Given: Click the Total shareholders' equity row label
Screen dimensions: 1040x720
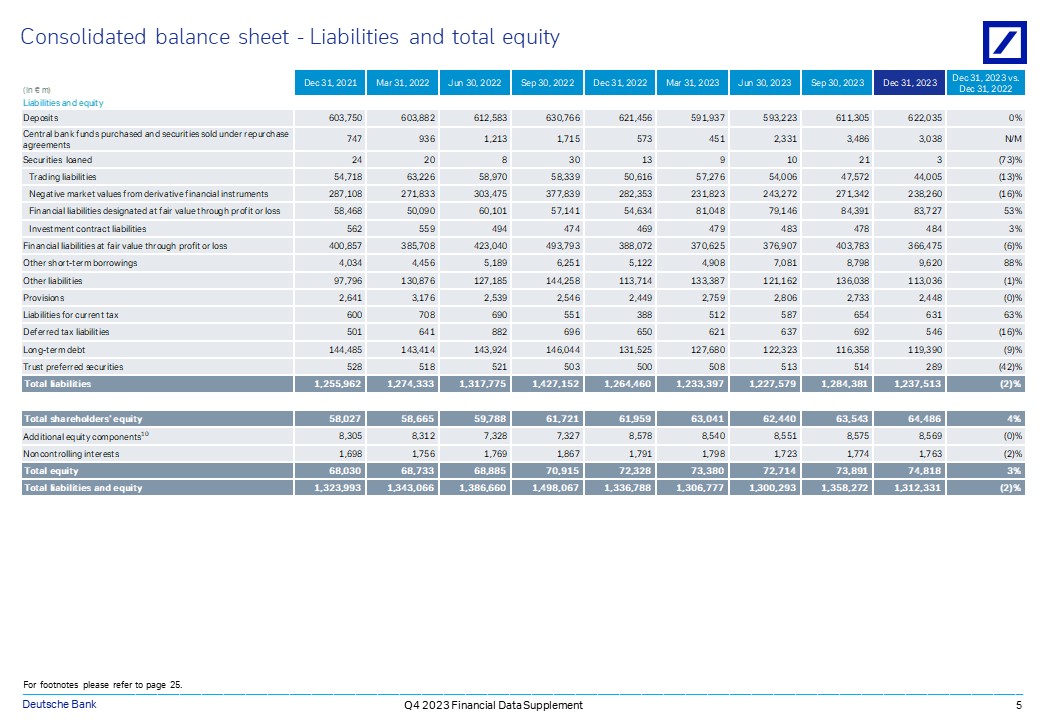Looking at the screenshot, I should 83,419.
